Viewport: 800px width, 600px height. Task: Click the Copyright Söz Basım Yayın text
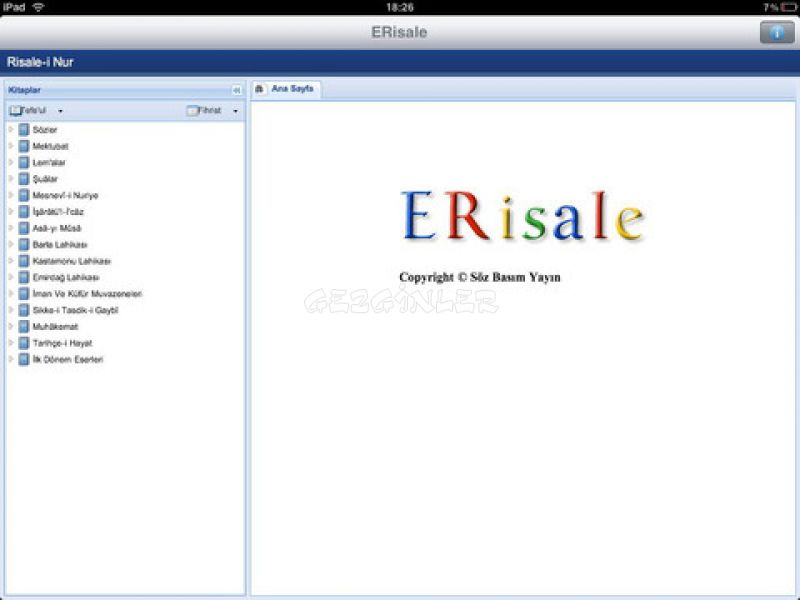pos(480,277)
